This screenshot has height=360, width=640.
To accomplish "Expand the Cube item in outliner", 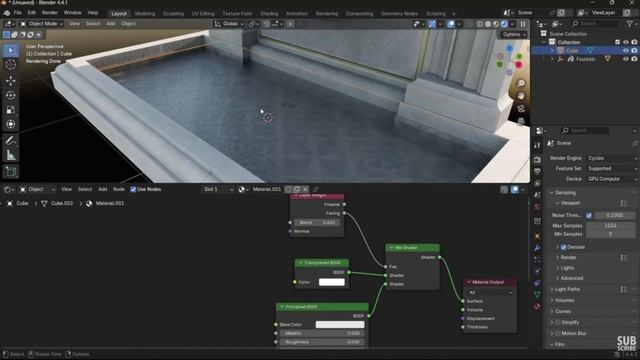I will click(552, 51).
